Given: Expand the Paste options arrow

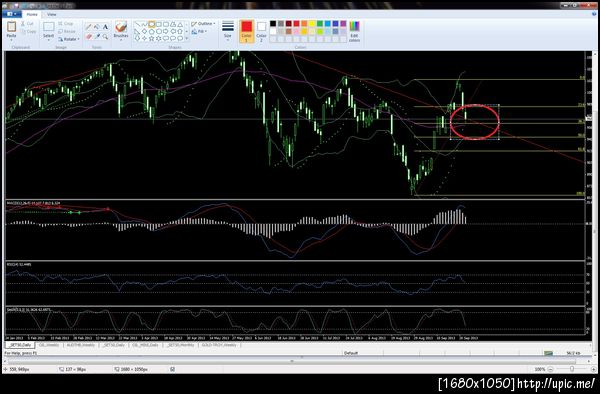Looking at the screenshot, I should [x=11, y=40].
